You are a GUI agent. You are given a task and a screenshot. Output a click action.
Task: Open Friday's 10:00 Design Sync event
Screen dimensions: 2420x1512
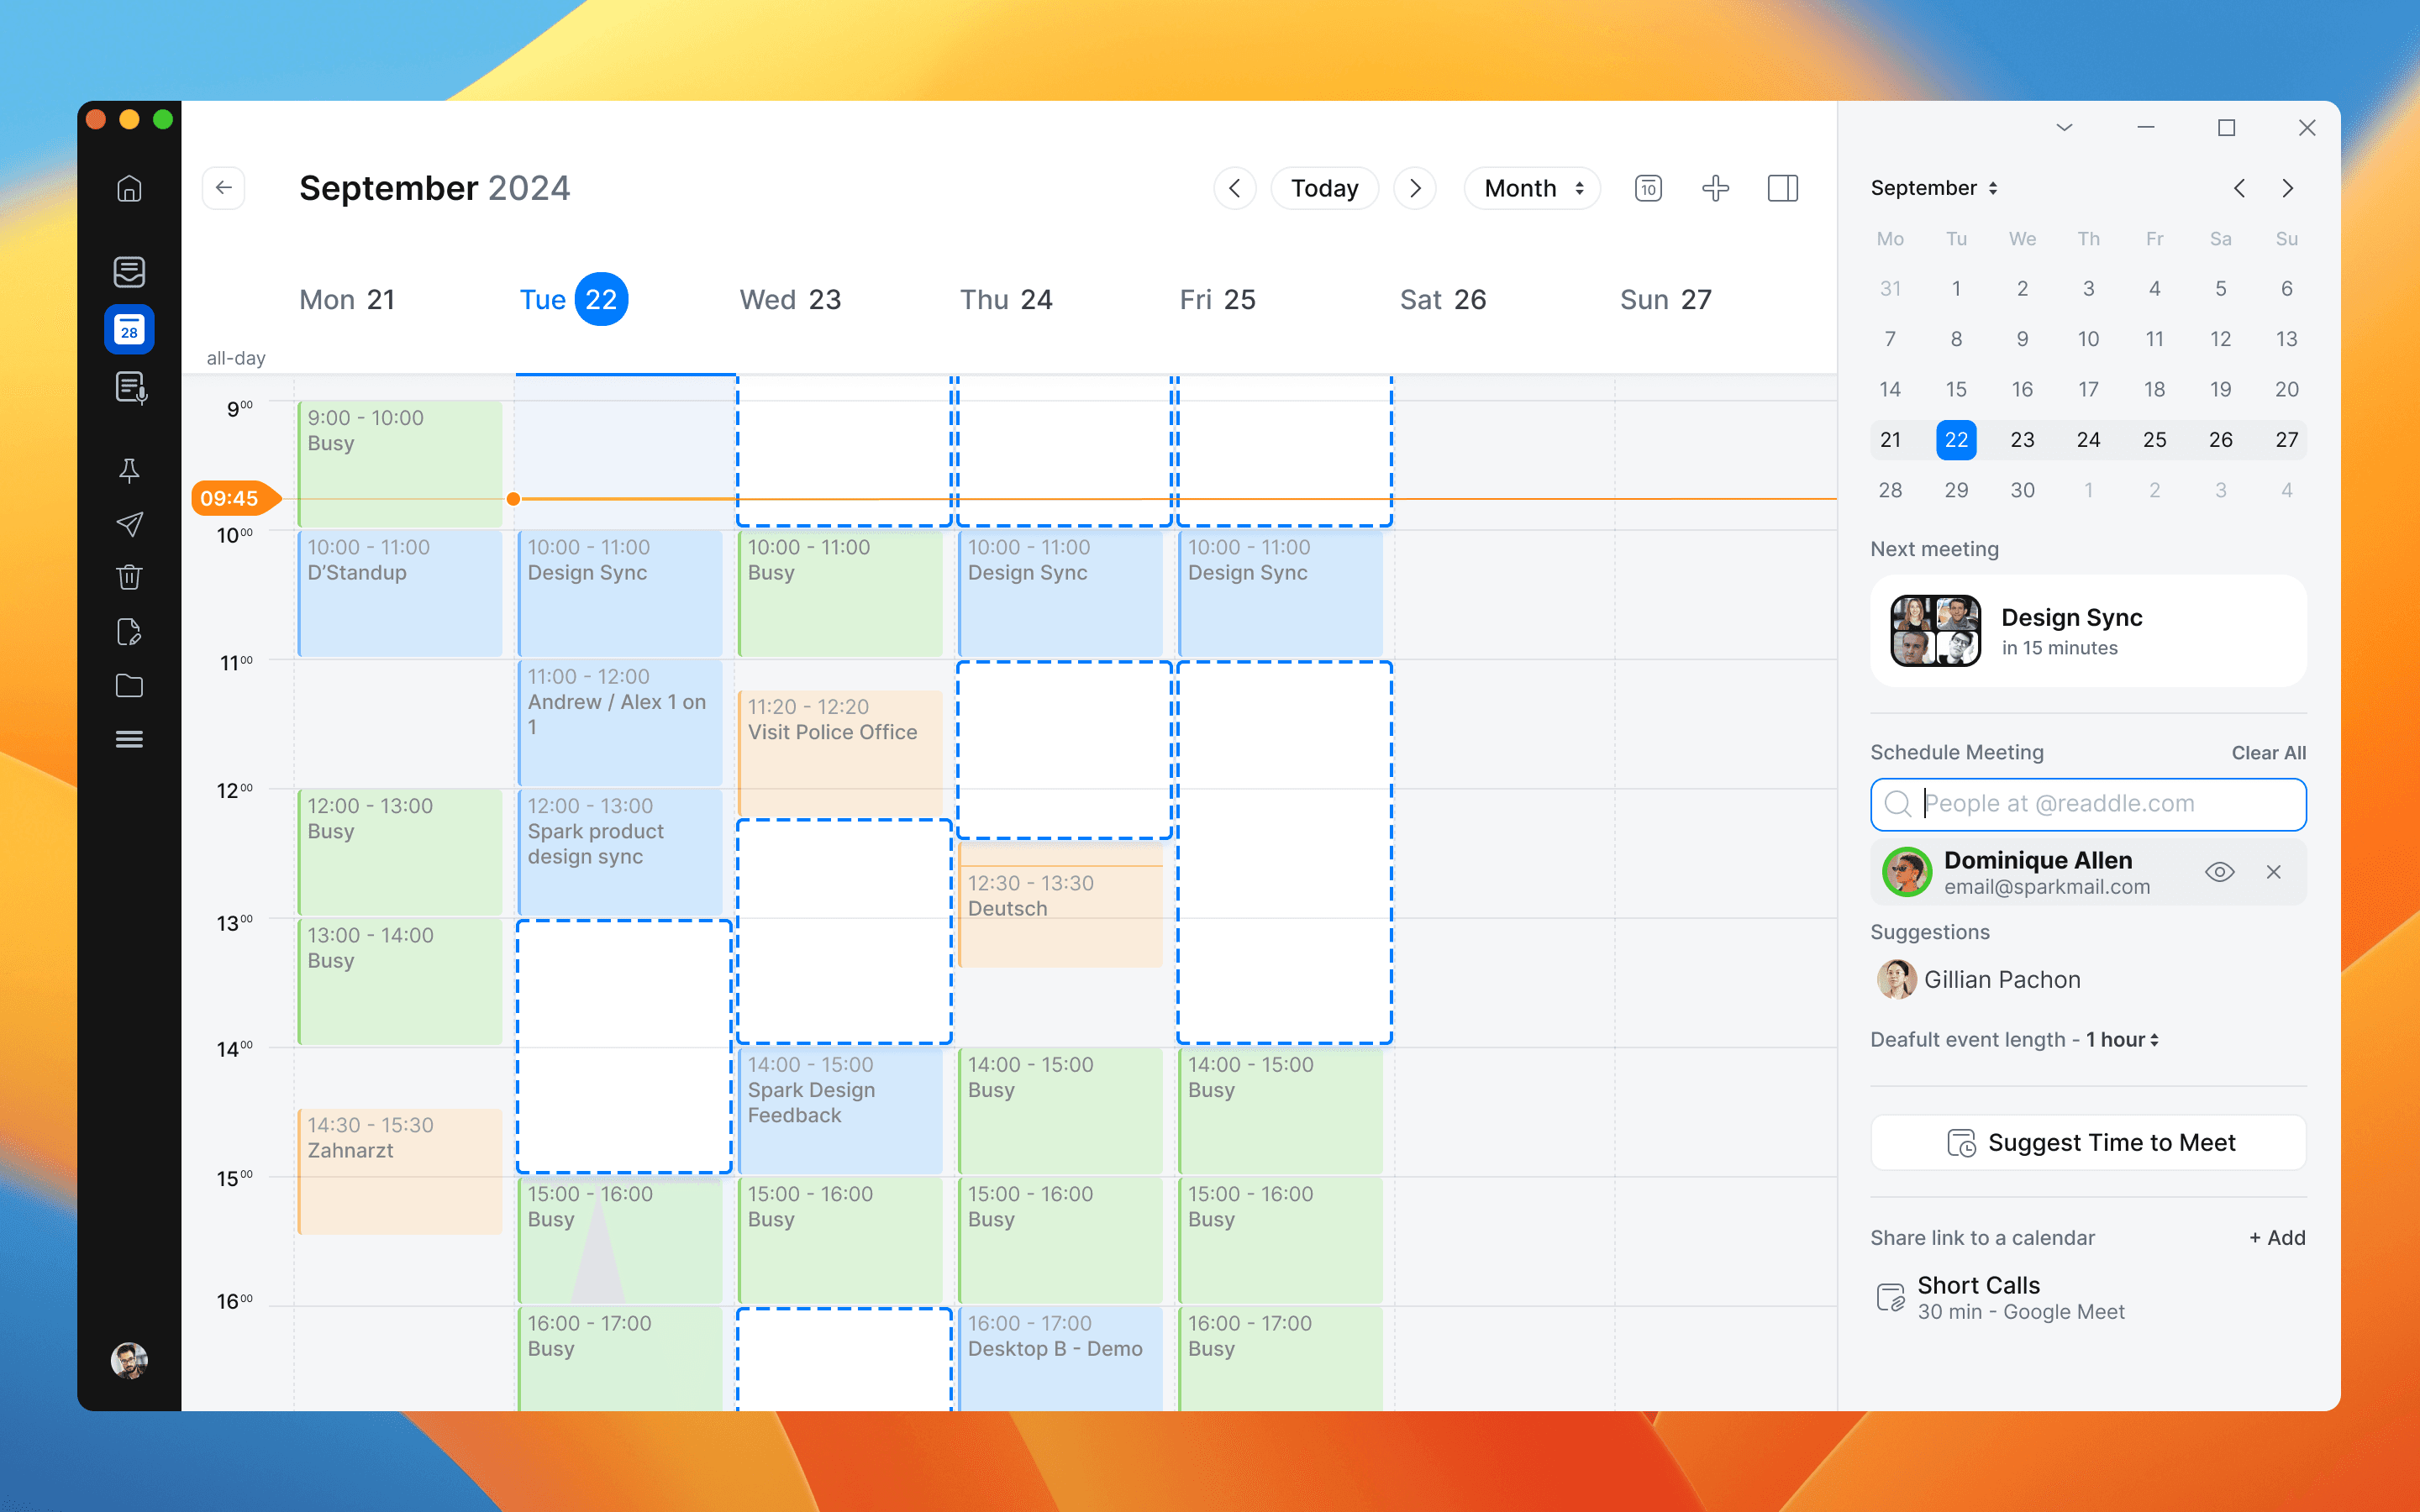click(x=1280, y=594)
